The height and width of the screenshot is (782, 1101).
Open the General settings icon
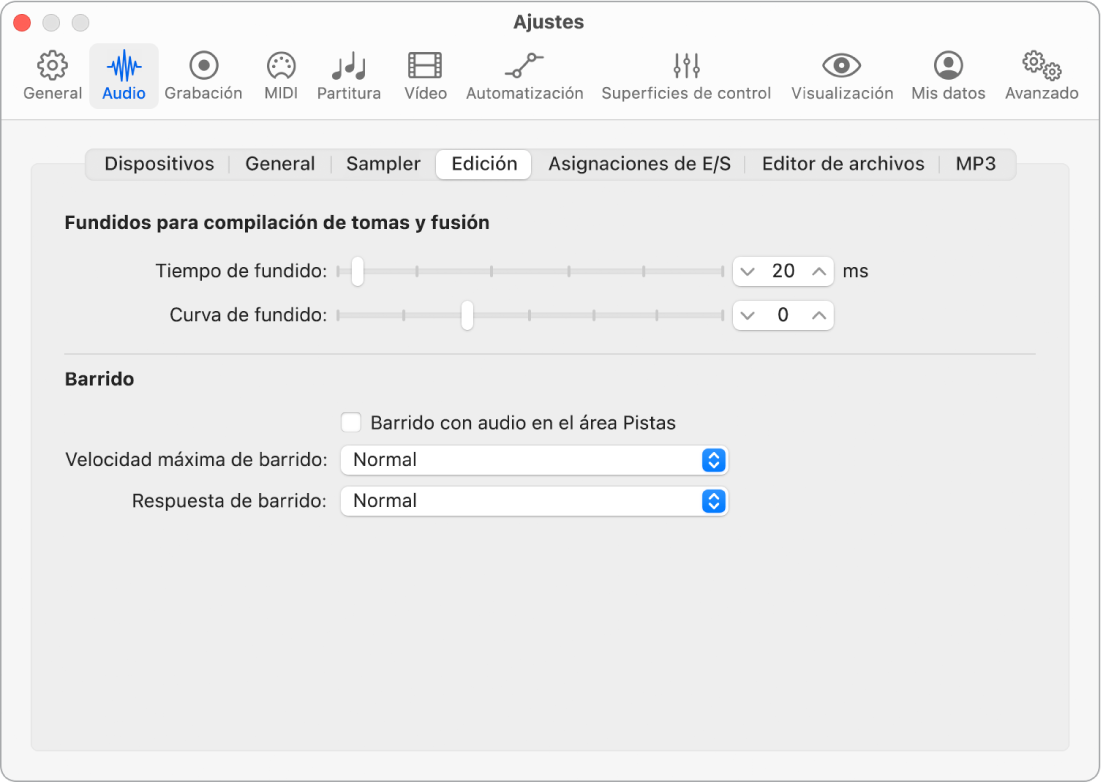click(x=52, y=75)
